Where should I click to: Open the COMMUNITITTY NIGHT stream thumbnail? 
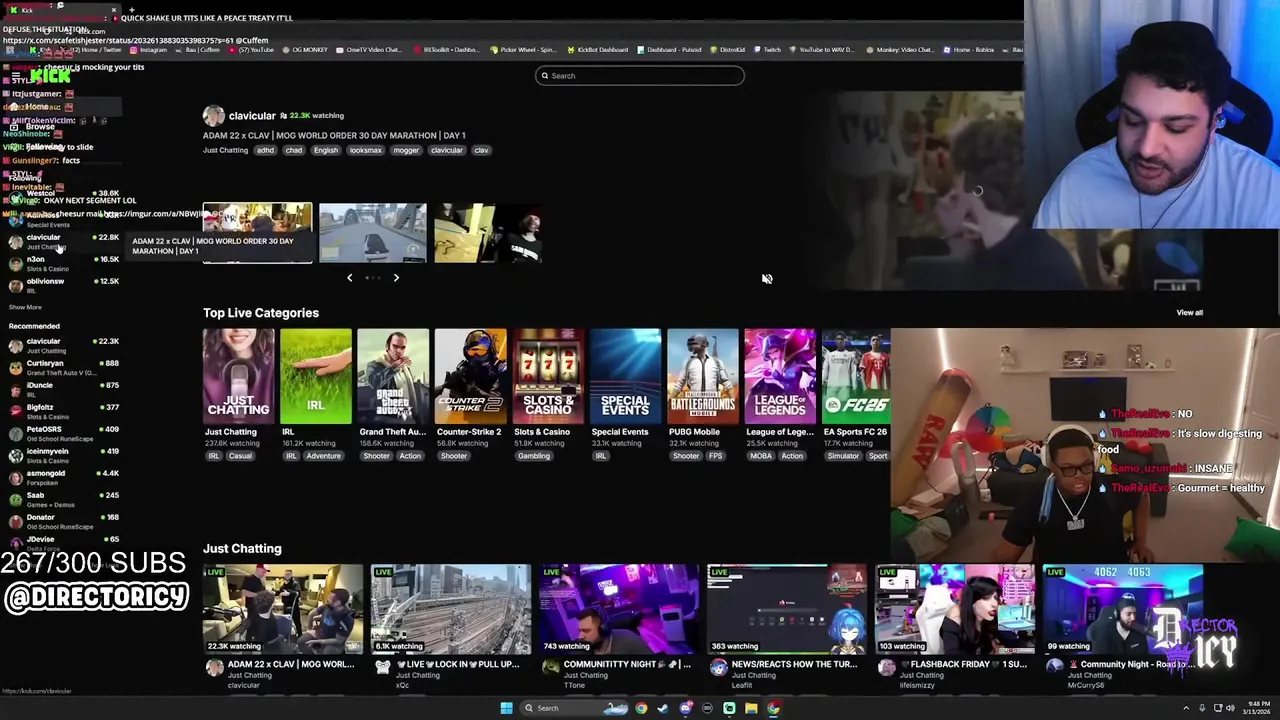click(x=619, y=609)
